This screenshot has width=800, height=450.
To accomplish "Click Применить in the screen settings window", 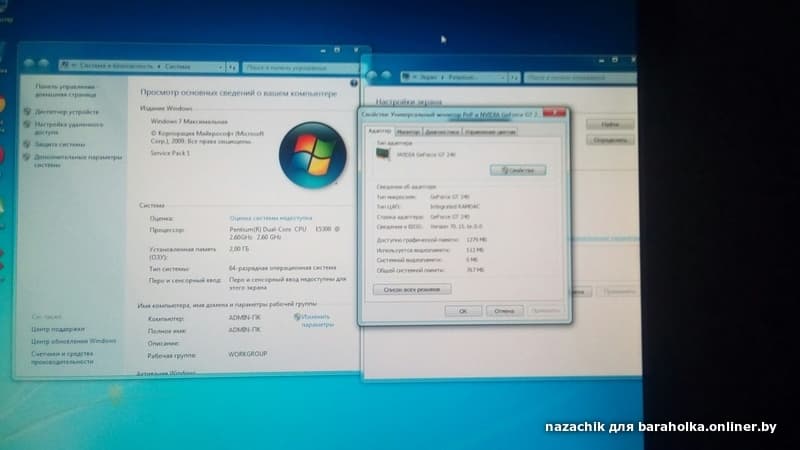I will [x=619, y=292].
